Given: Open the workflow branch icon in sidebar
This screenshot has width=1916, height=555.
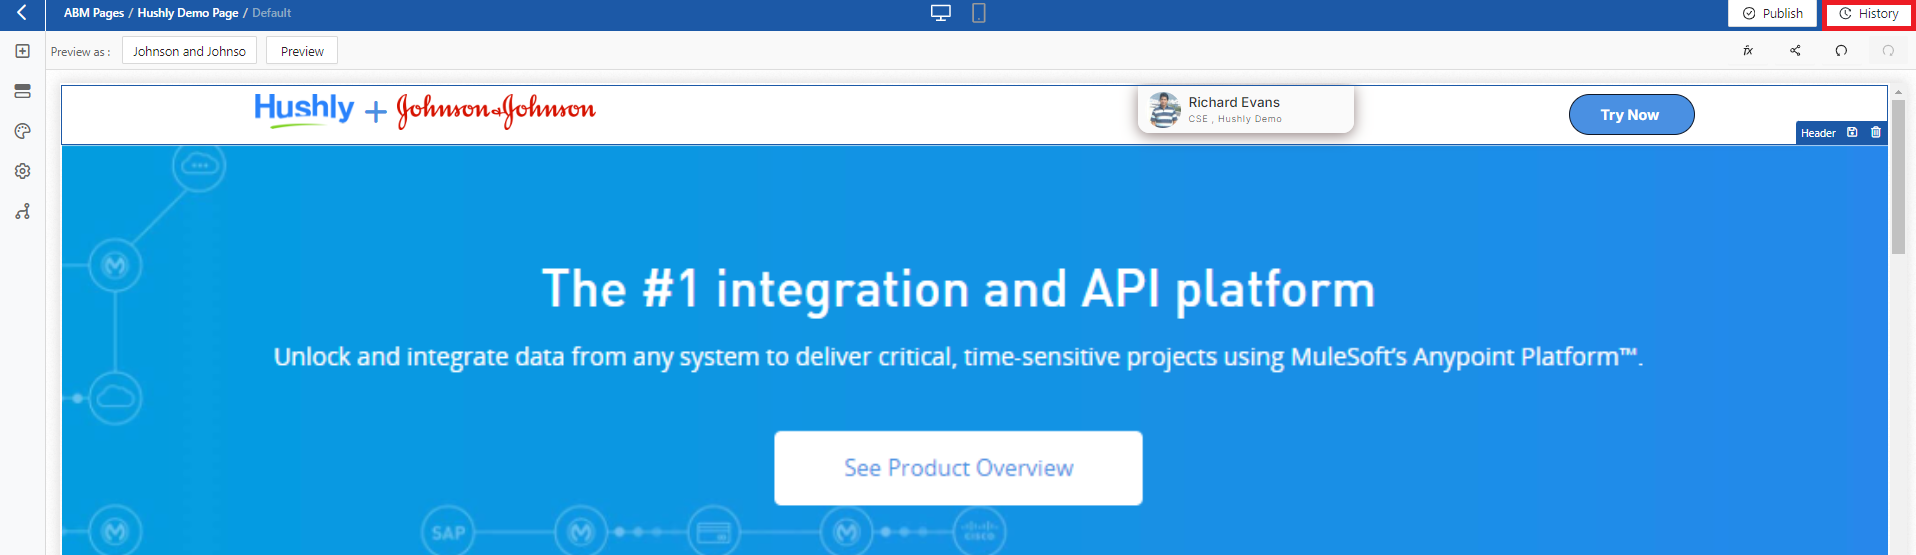Looking at the screenshot, I should click(x=23, y=211).
